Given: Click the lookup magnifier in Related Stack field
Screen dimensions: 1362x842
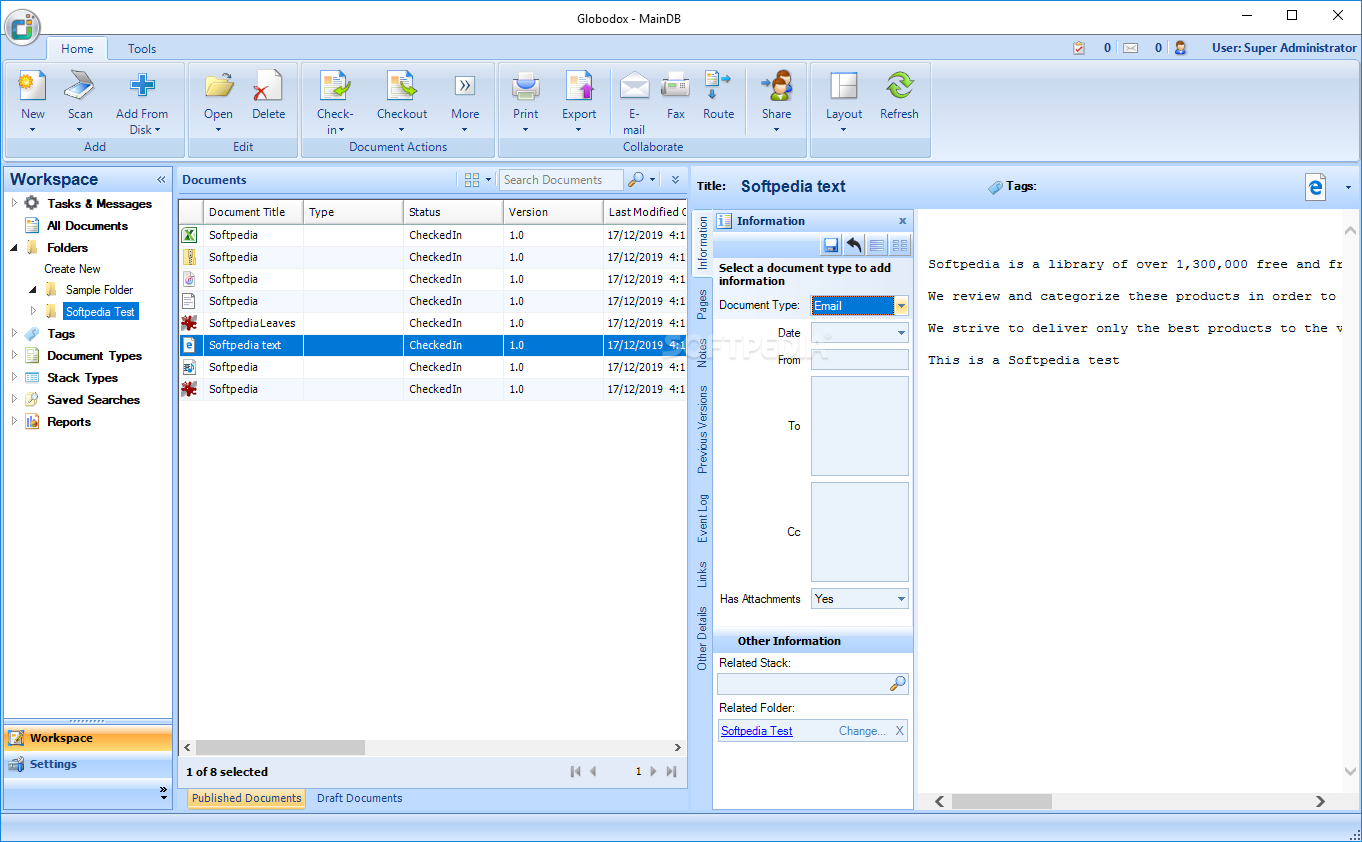Looking at the screenshot, I should click(x=897, y=684).
